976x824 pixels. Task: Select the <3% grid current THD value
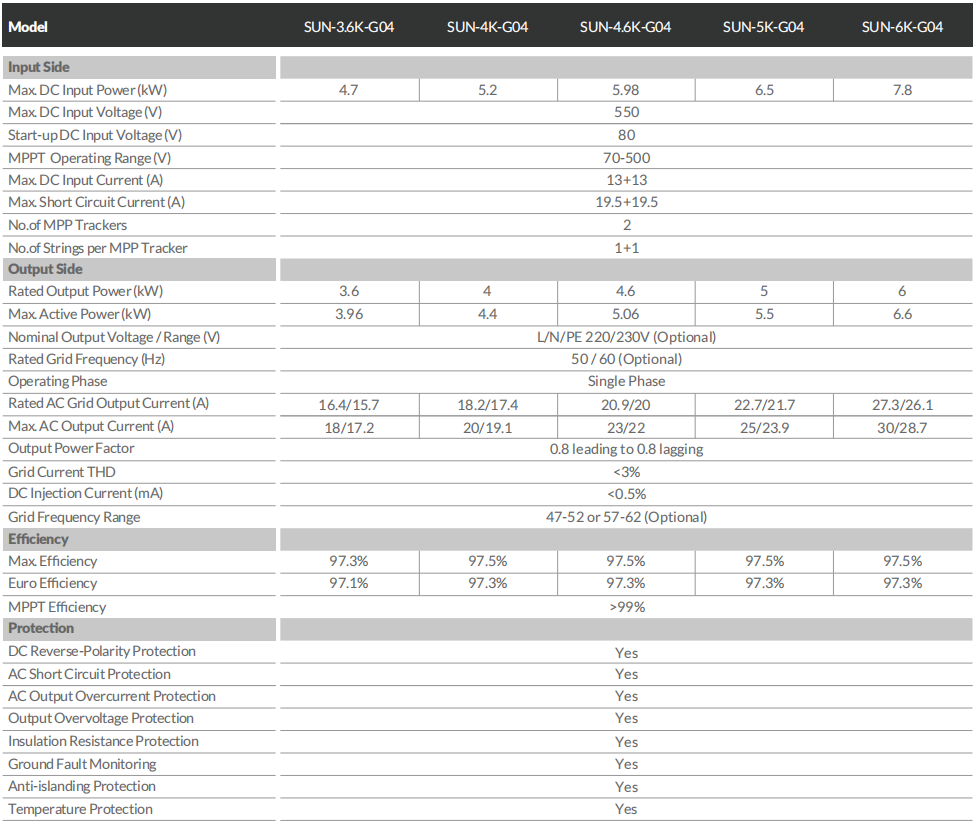626,472
